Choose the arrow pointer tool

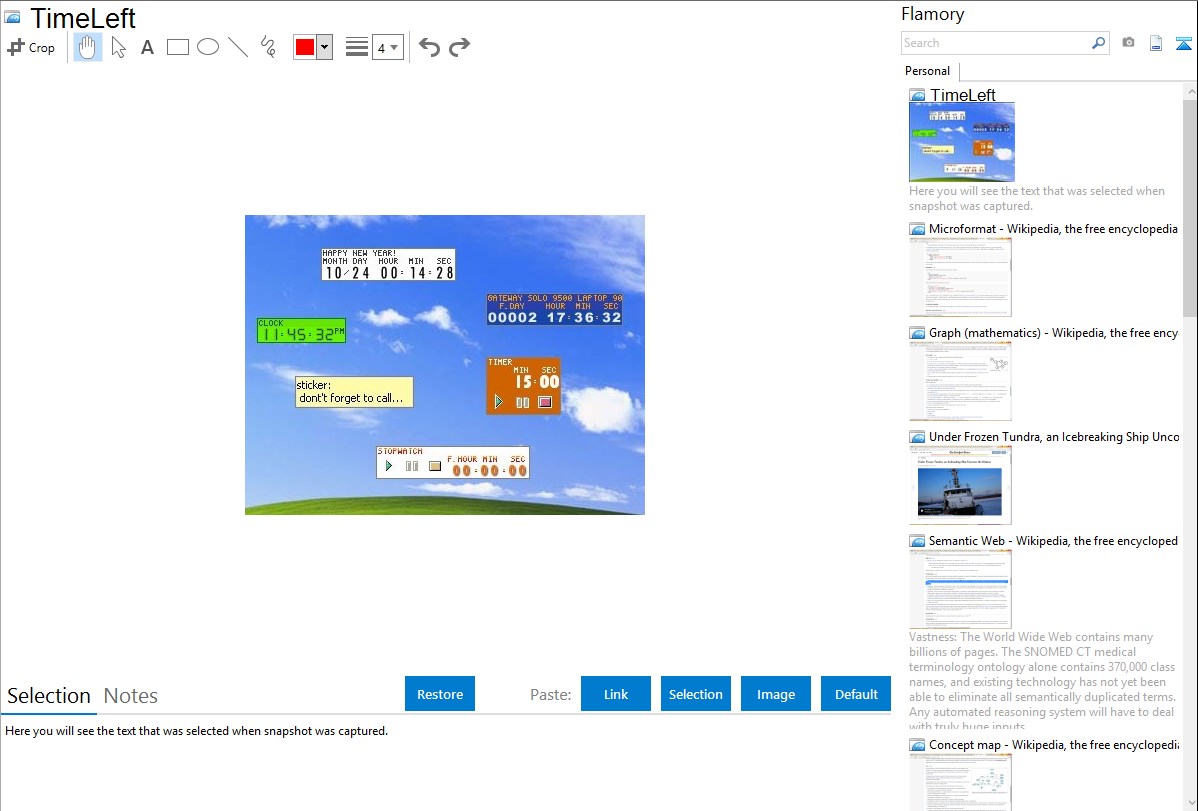[118, 47]
